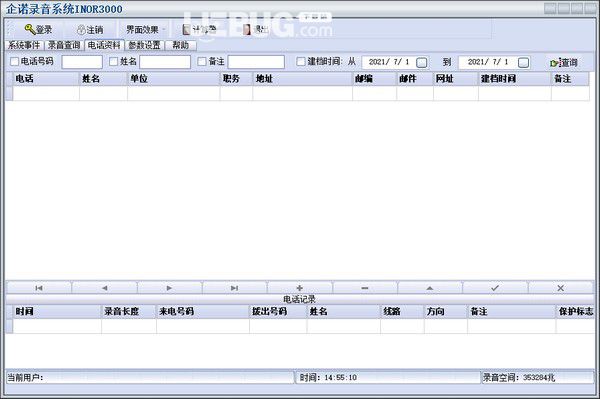Screen dimensions: 600x399
Task: Click the 时间 column header in 电话记录
Action: pos(57,312)
